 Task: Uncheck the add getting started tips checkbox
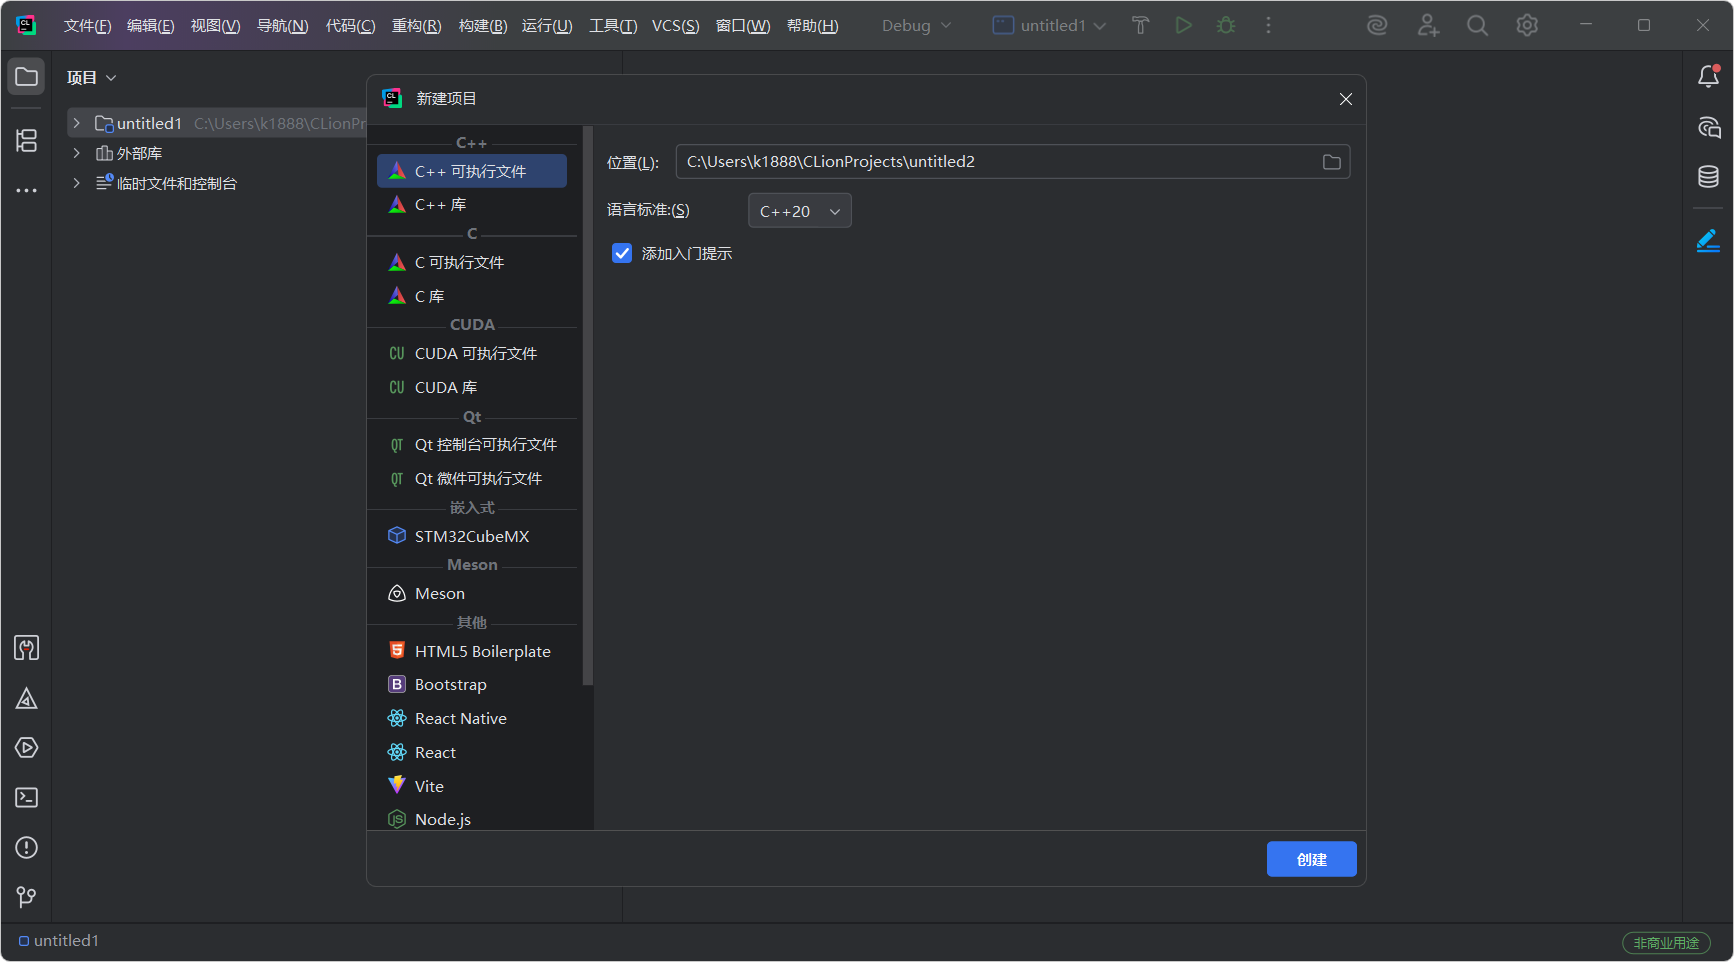tap(622, 253)
